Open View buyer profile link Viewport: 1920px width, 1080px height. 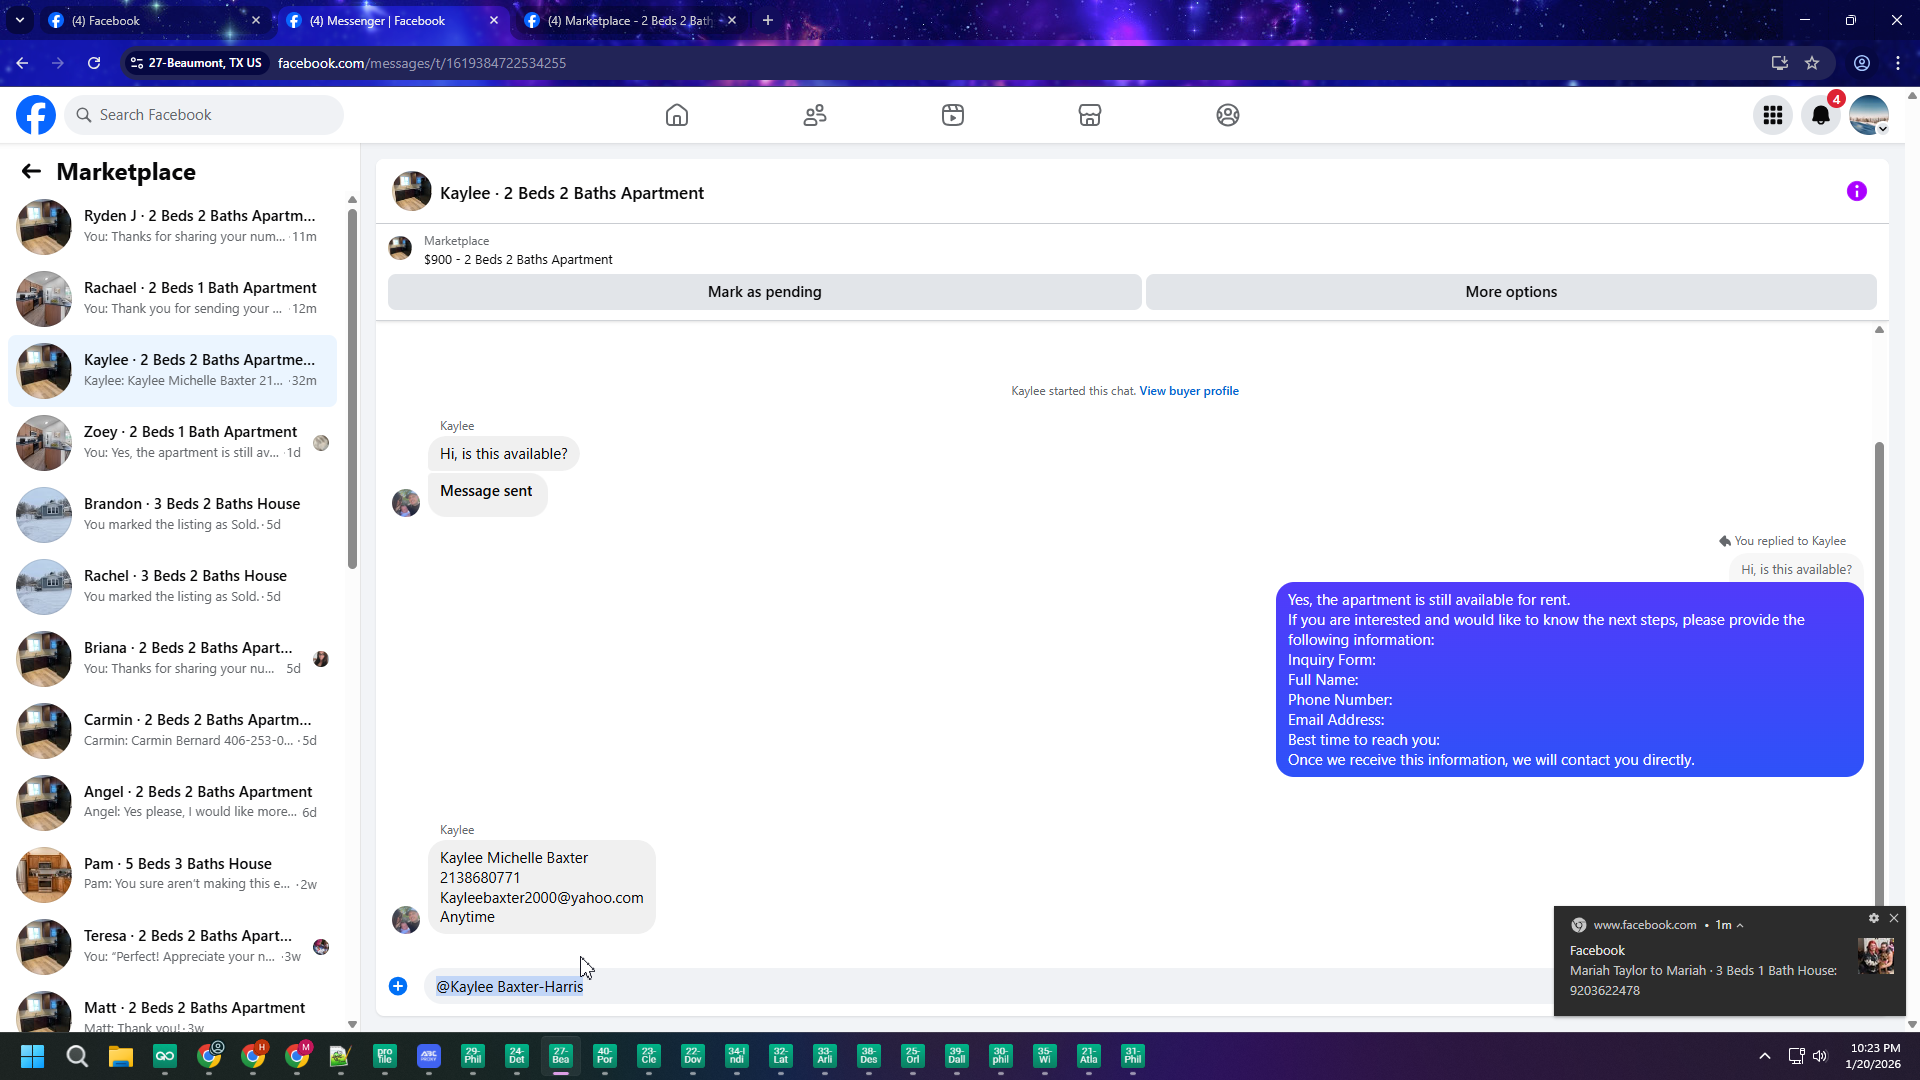[1189, 391]
